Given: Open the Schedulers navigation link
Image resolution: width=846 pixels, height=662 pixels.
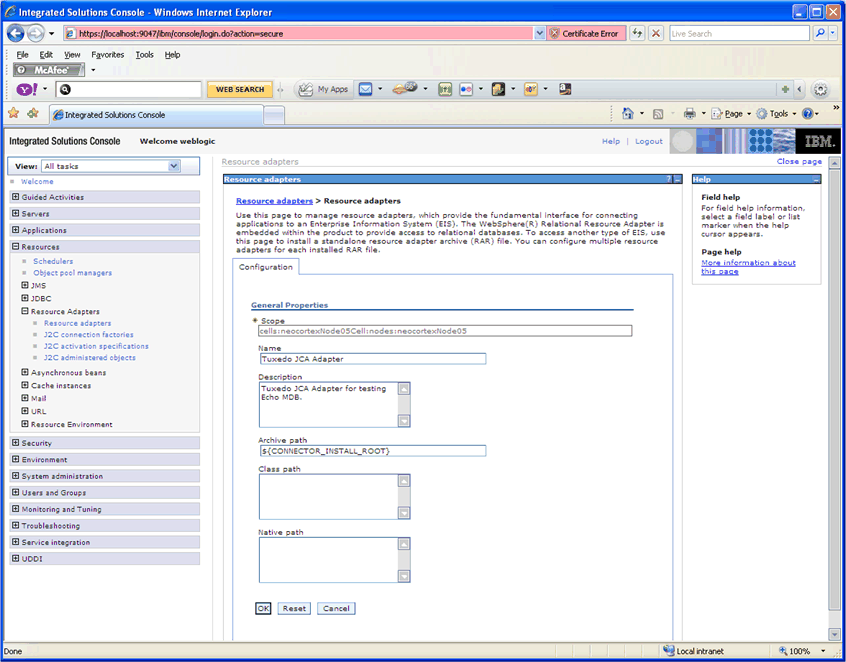Looking at the screenshot, I should (53, 261).
